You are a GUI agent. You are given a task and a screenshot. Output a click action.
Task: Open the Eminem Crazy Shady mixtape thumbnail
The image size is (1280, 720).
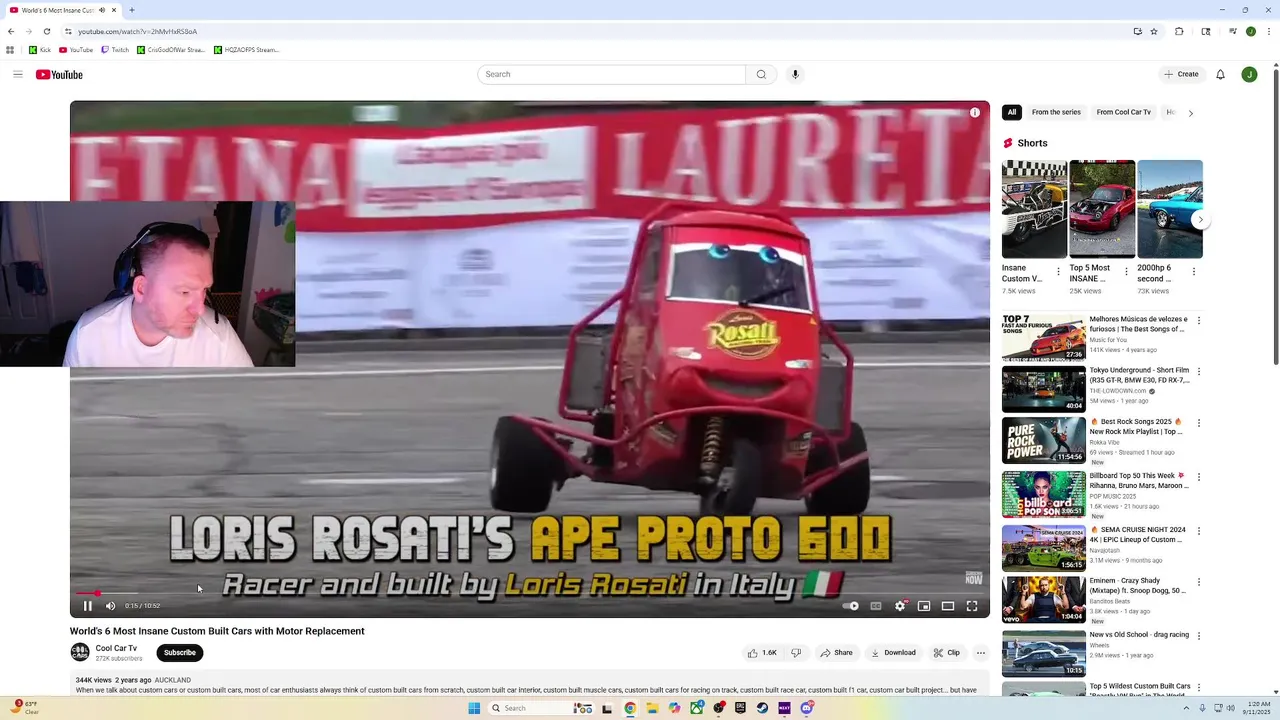coord(1043,600)
